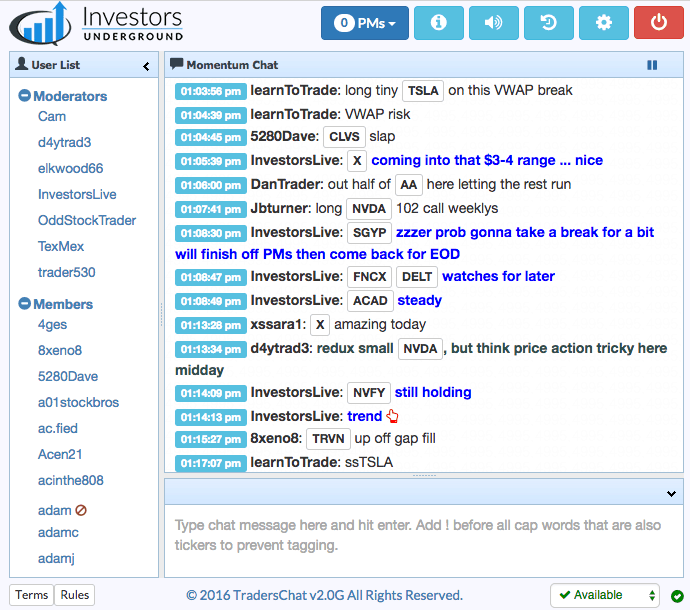Pause the Momentum Chat feed

tap(652, 65)
